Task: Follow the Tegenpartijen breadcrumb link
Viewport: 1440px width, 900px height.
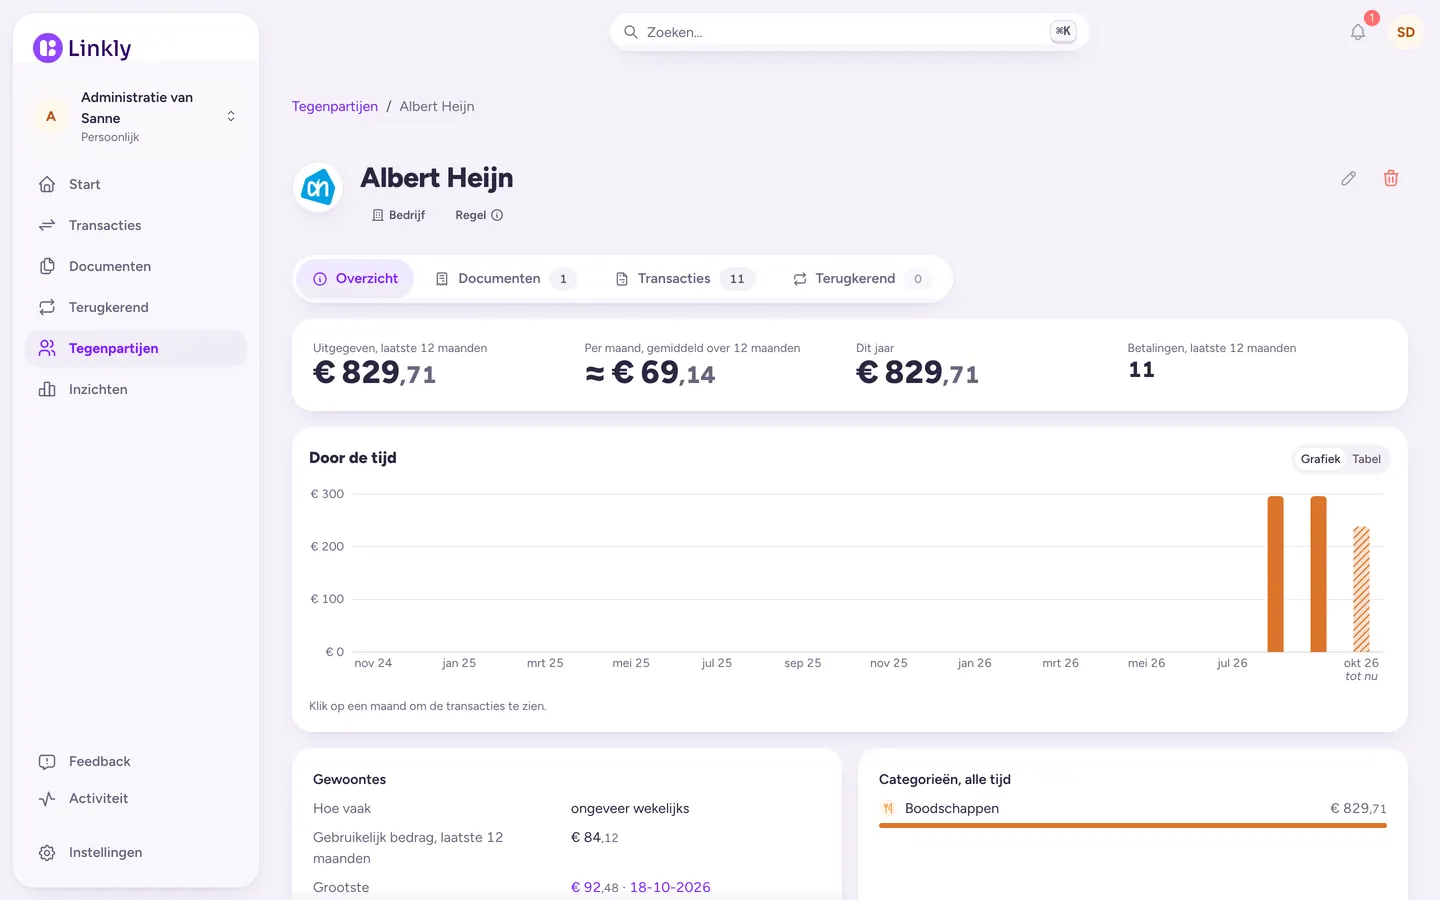Action: [x=335, y=106]
